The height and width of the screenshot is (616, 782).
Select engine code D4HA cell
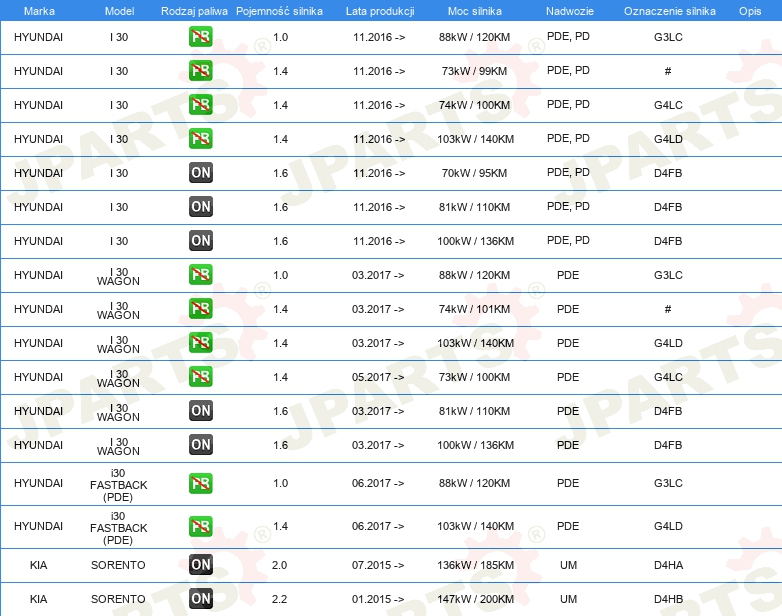(x=668, y=565)
